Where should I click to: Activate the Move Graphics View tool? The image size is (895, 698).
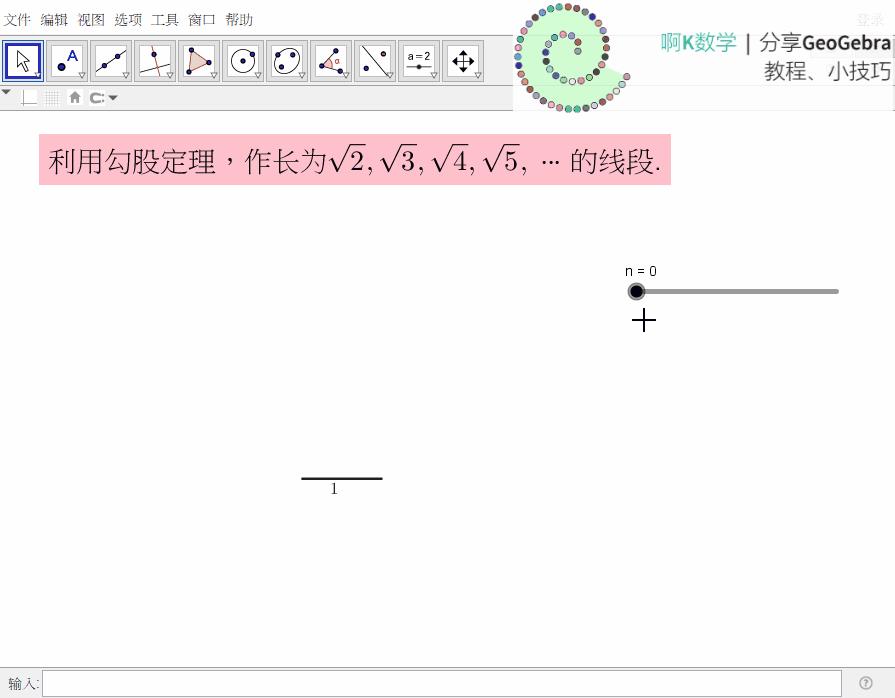(462, 60)
